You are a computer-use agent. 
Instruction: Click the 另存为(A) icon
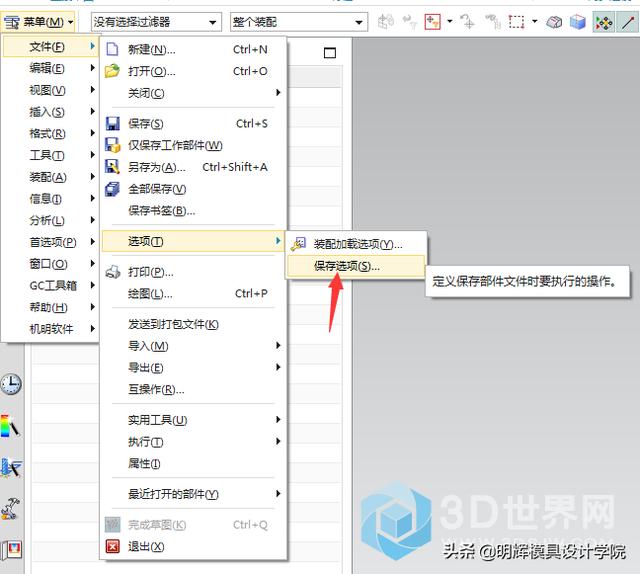(x=113, y=167)
